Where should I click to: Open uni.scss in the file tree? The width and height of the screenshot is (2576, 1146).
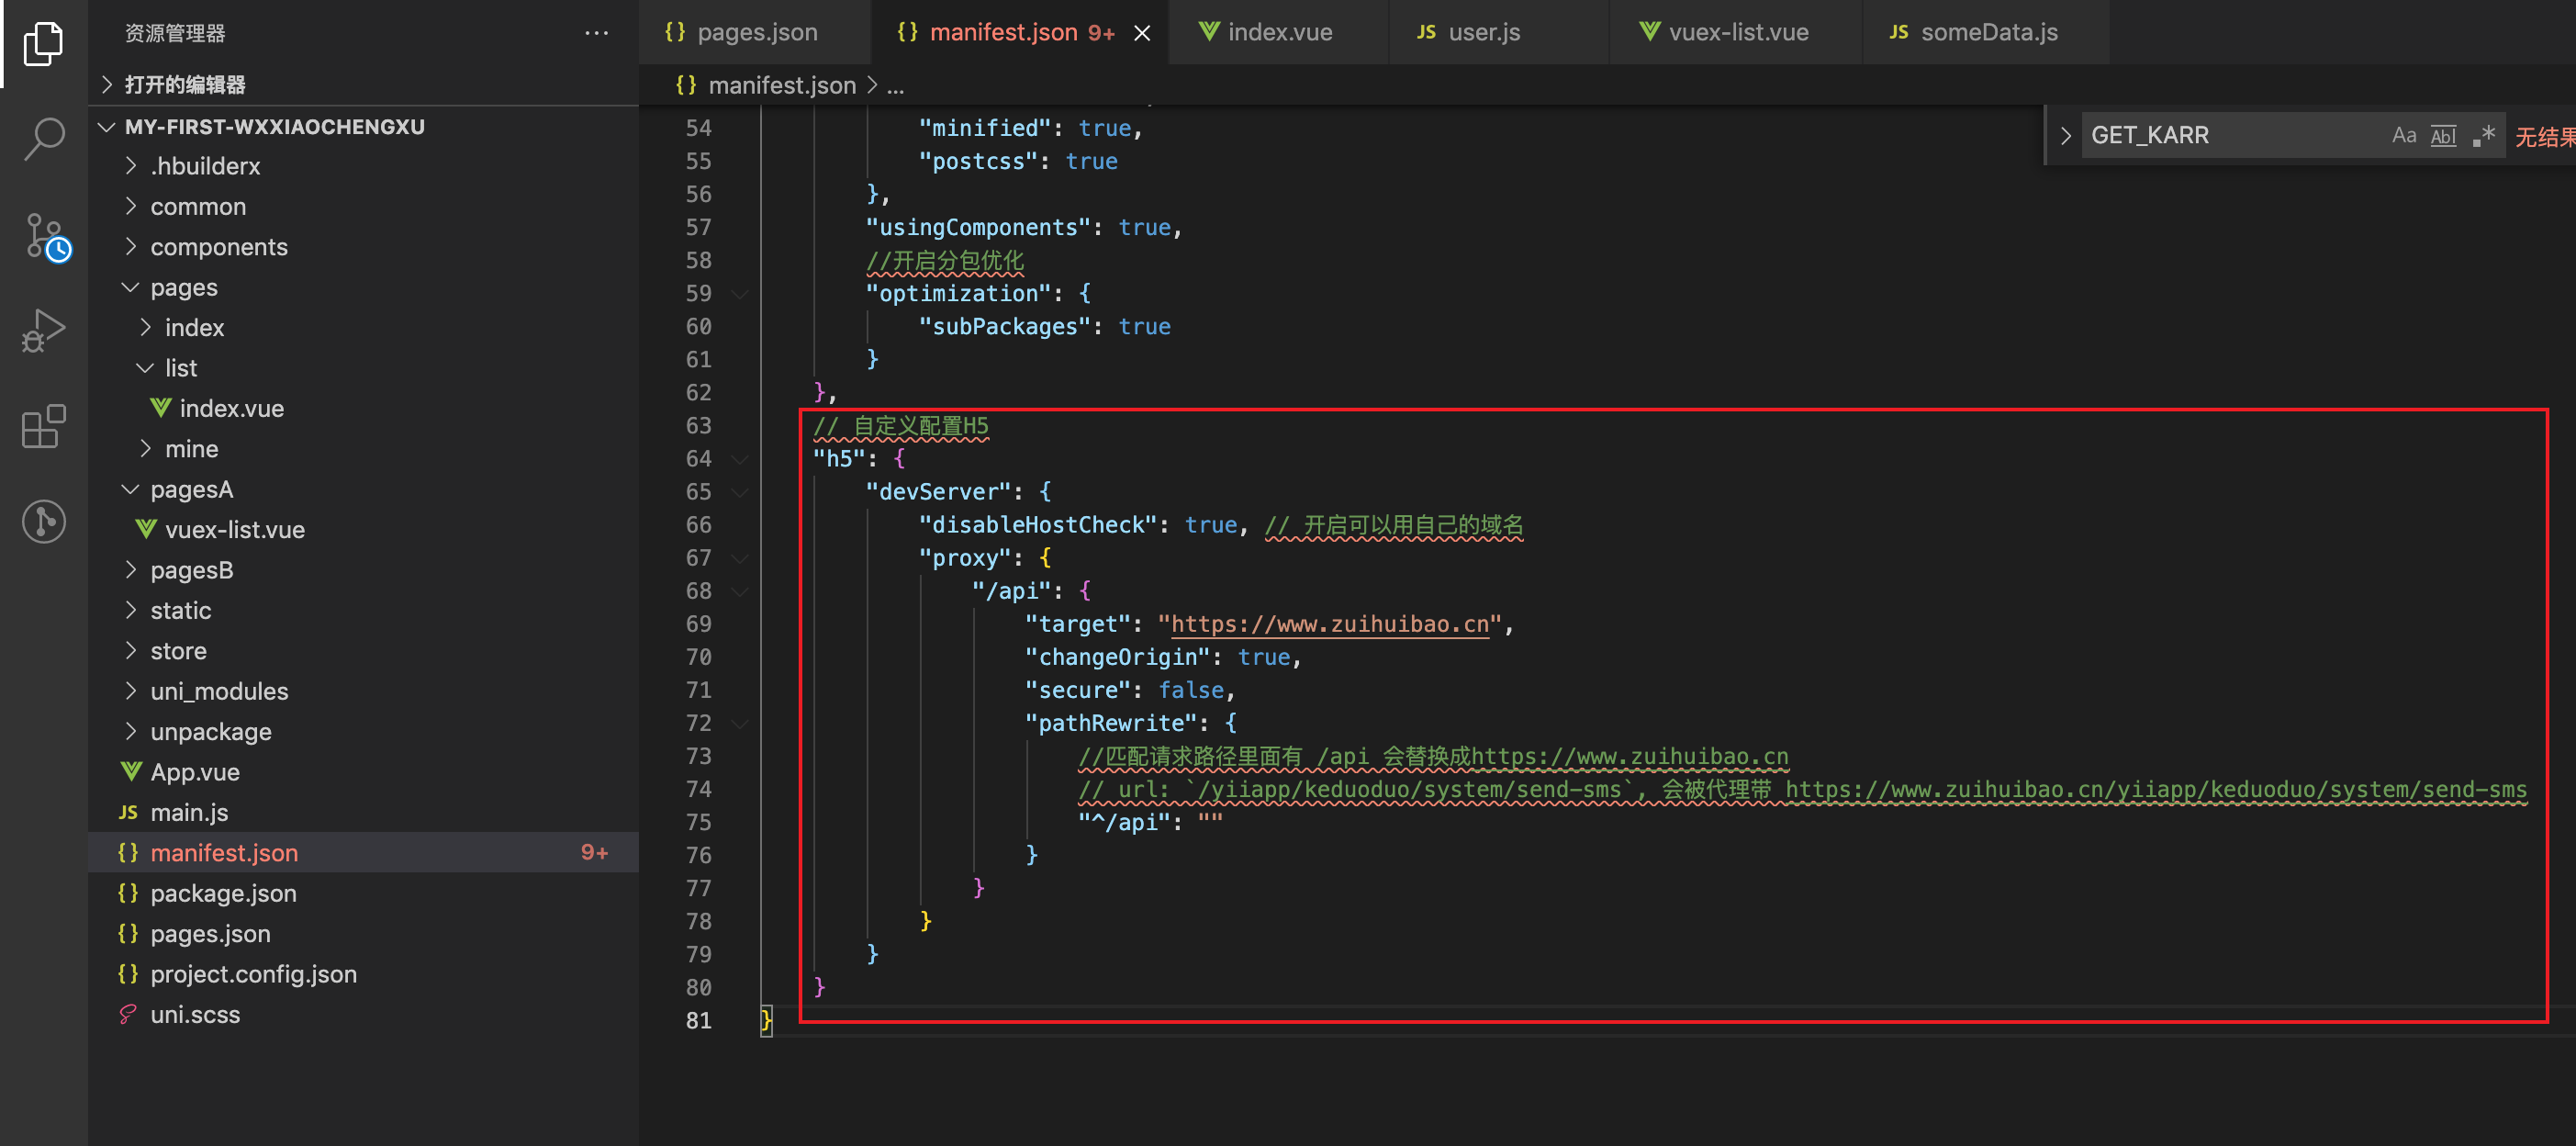tap(363, 1014)
